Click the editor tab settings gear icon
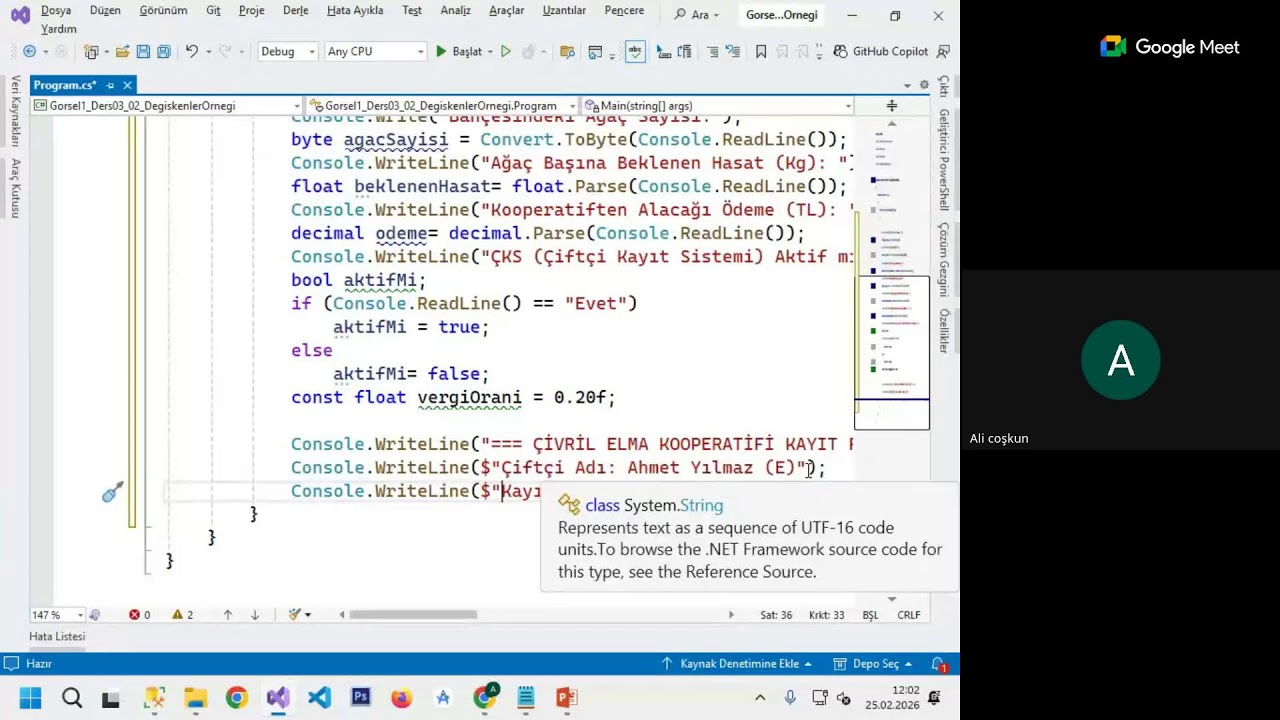The height and width of the screenshot is (720, 1280). (924, 85)
